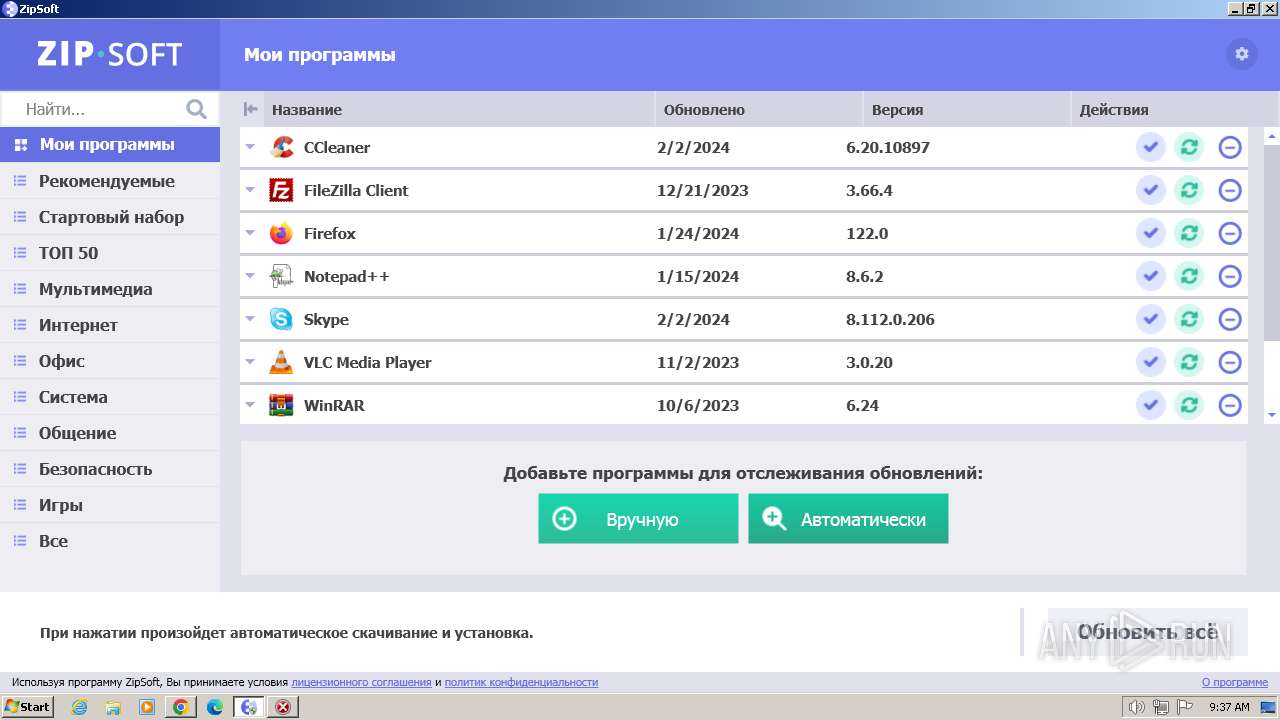Open Интернет category
Viewport: 1280px width, 720px height.
[110, 325]
